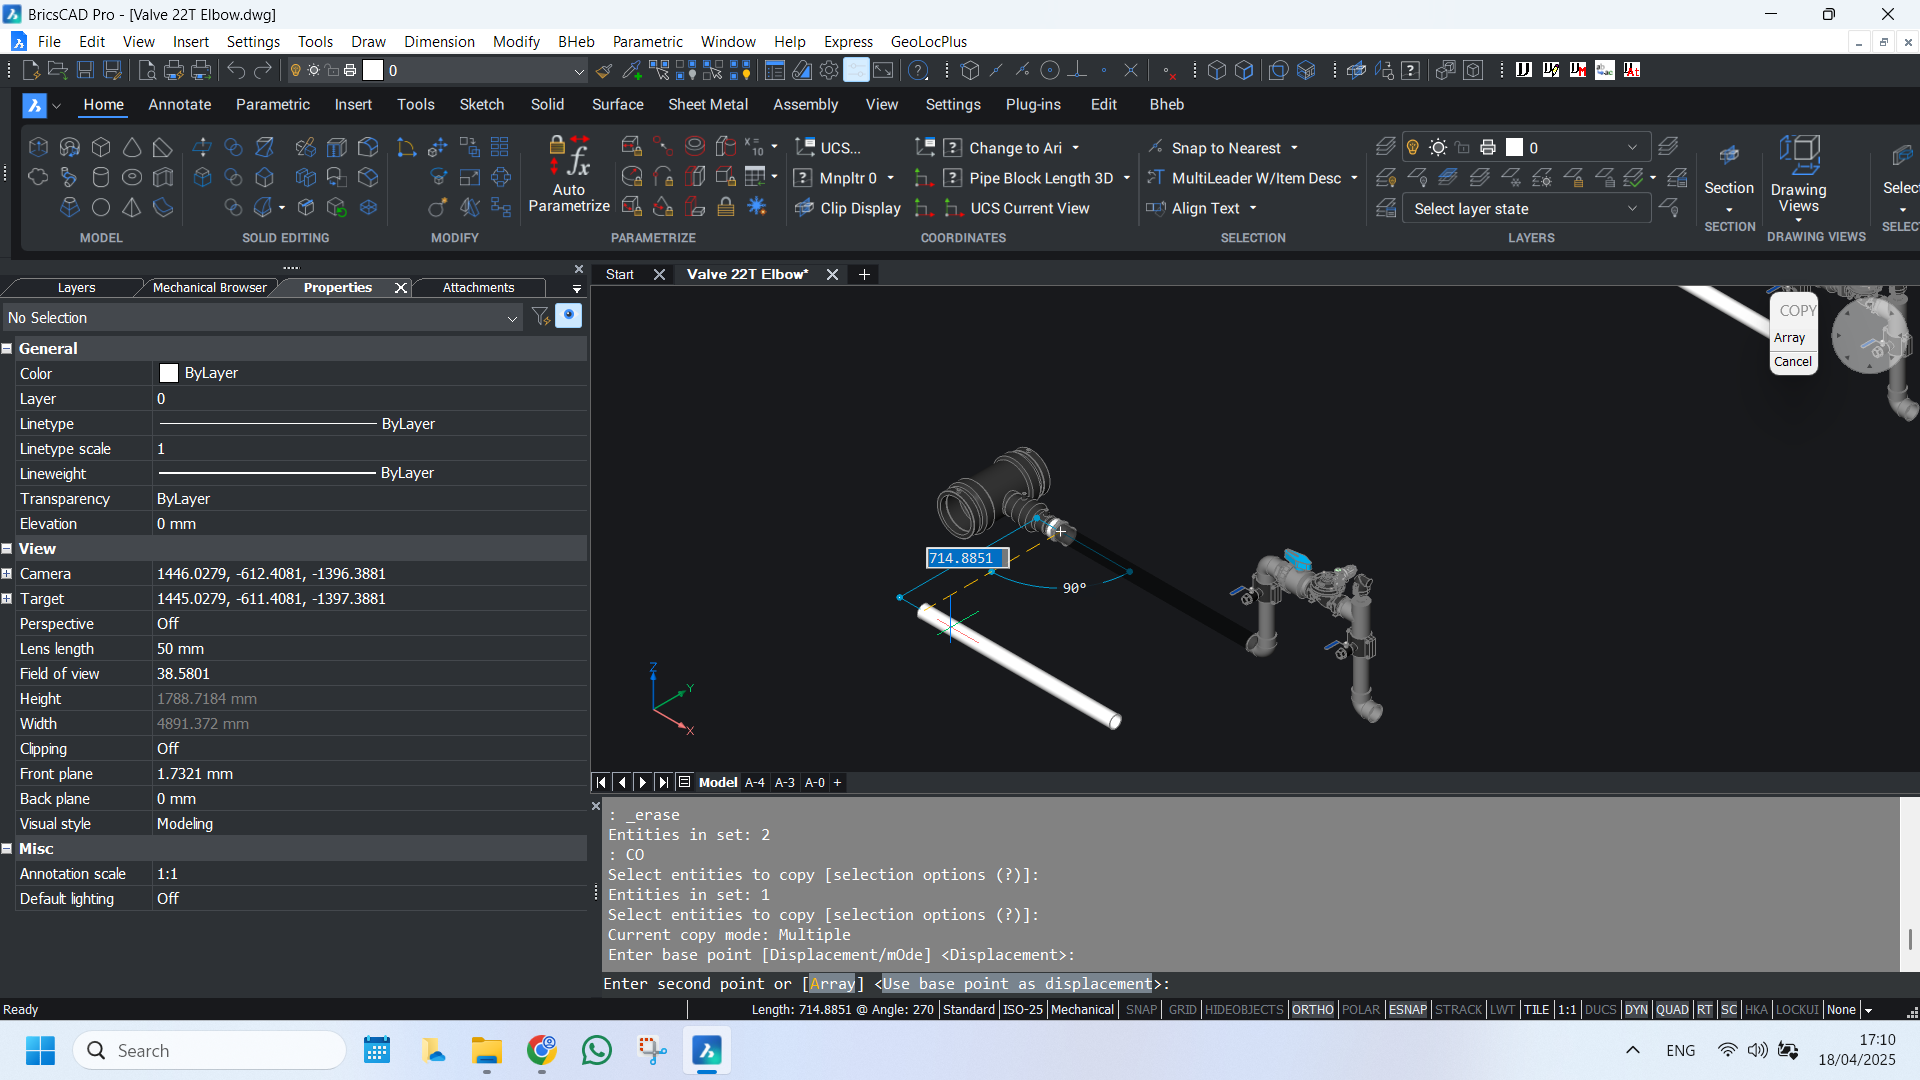Viewport: 1920px width, 1080px height.
Task: Switch to the Sheet Metal ribbon tab
Action: point(708,105)
